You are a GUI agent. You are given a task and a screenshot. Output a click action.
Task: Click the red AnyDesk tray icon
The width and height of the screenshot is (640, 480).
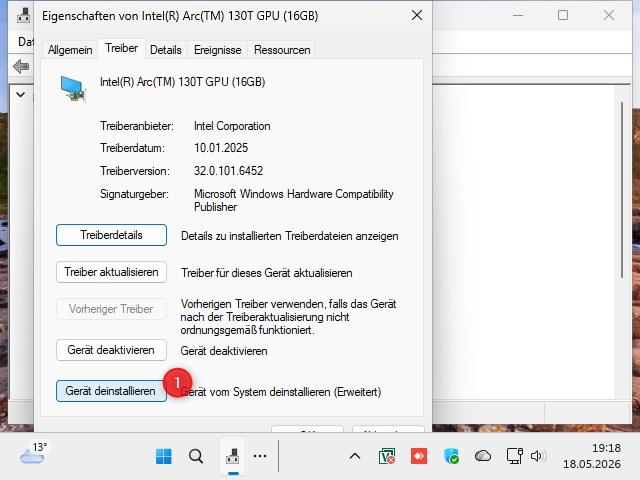tap(419, 456)
